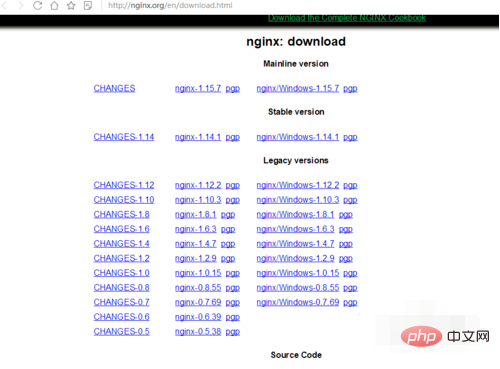
Task: Download nginx-1.15.7 source
Action: tap(198, 88)
